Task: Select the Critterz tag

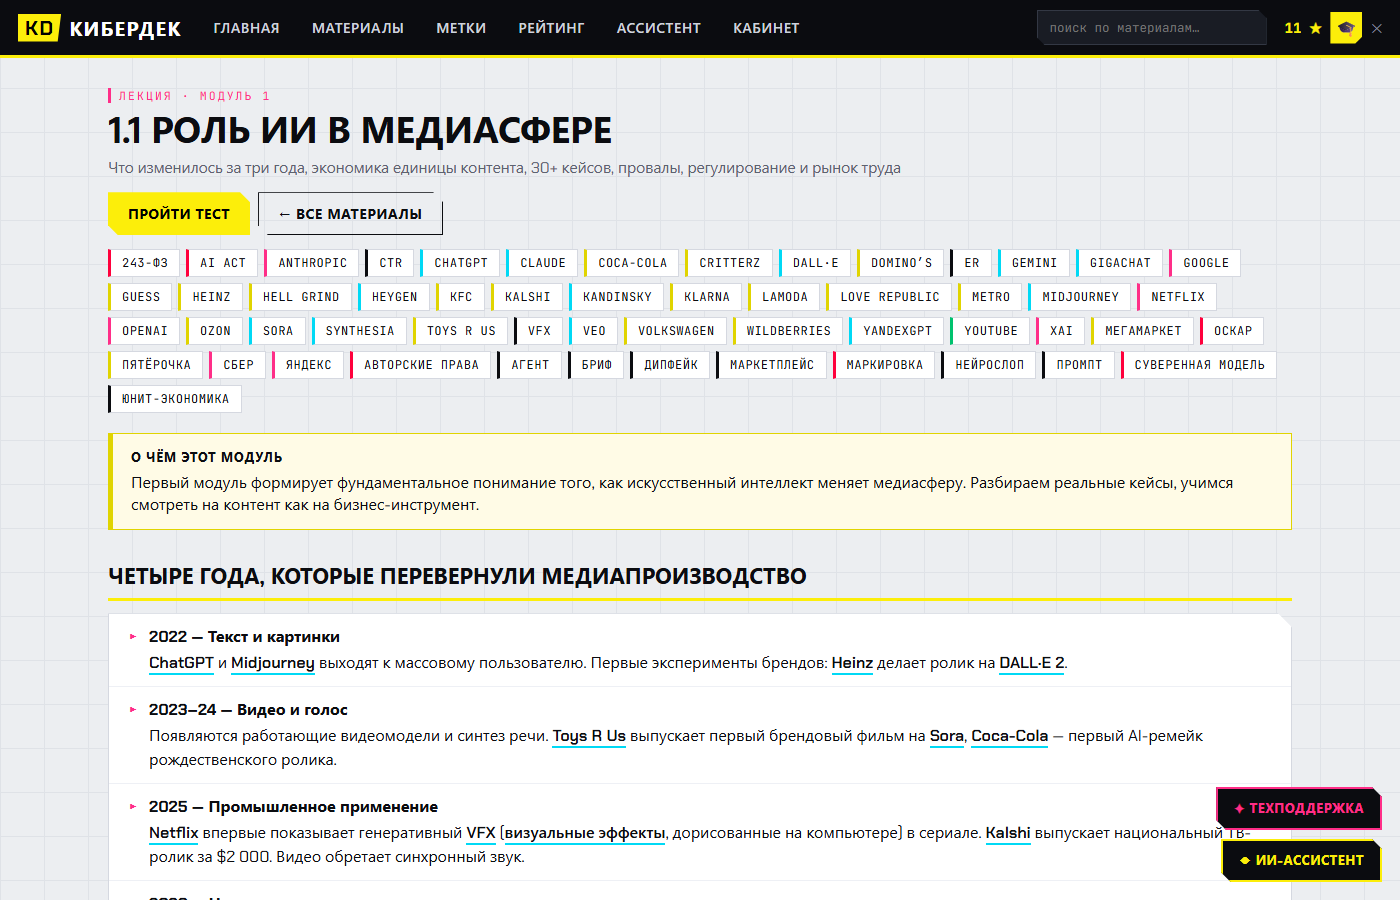Action: click(x=729, y=263)
